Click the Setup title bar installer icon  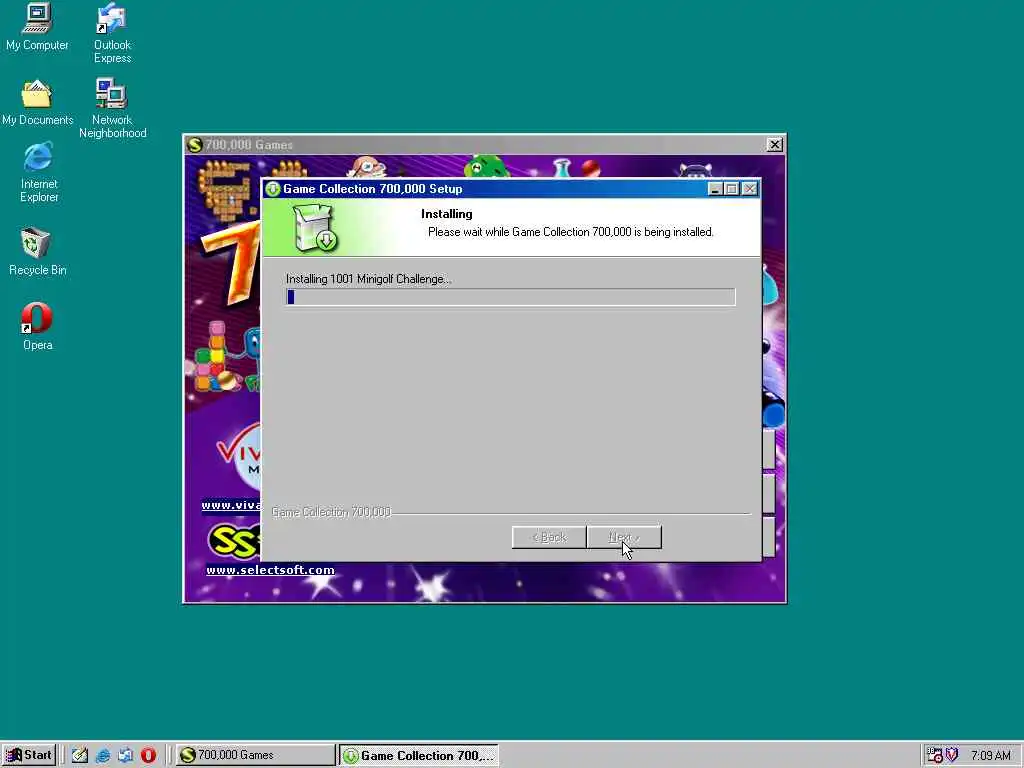(x=273, y=189)
